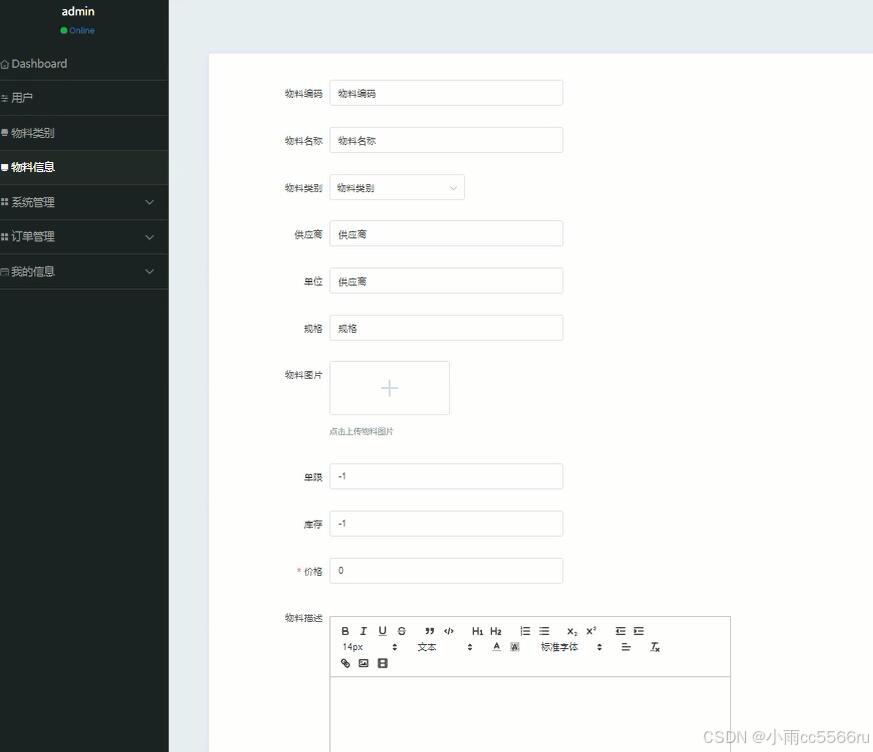Screen dimensions: 873x752
Task: Focus the 库存 input field
Action: coord(446,524)
